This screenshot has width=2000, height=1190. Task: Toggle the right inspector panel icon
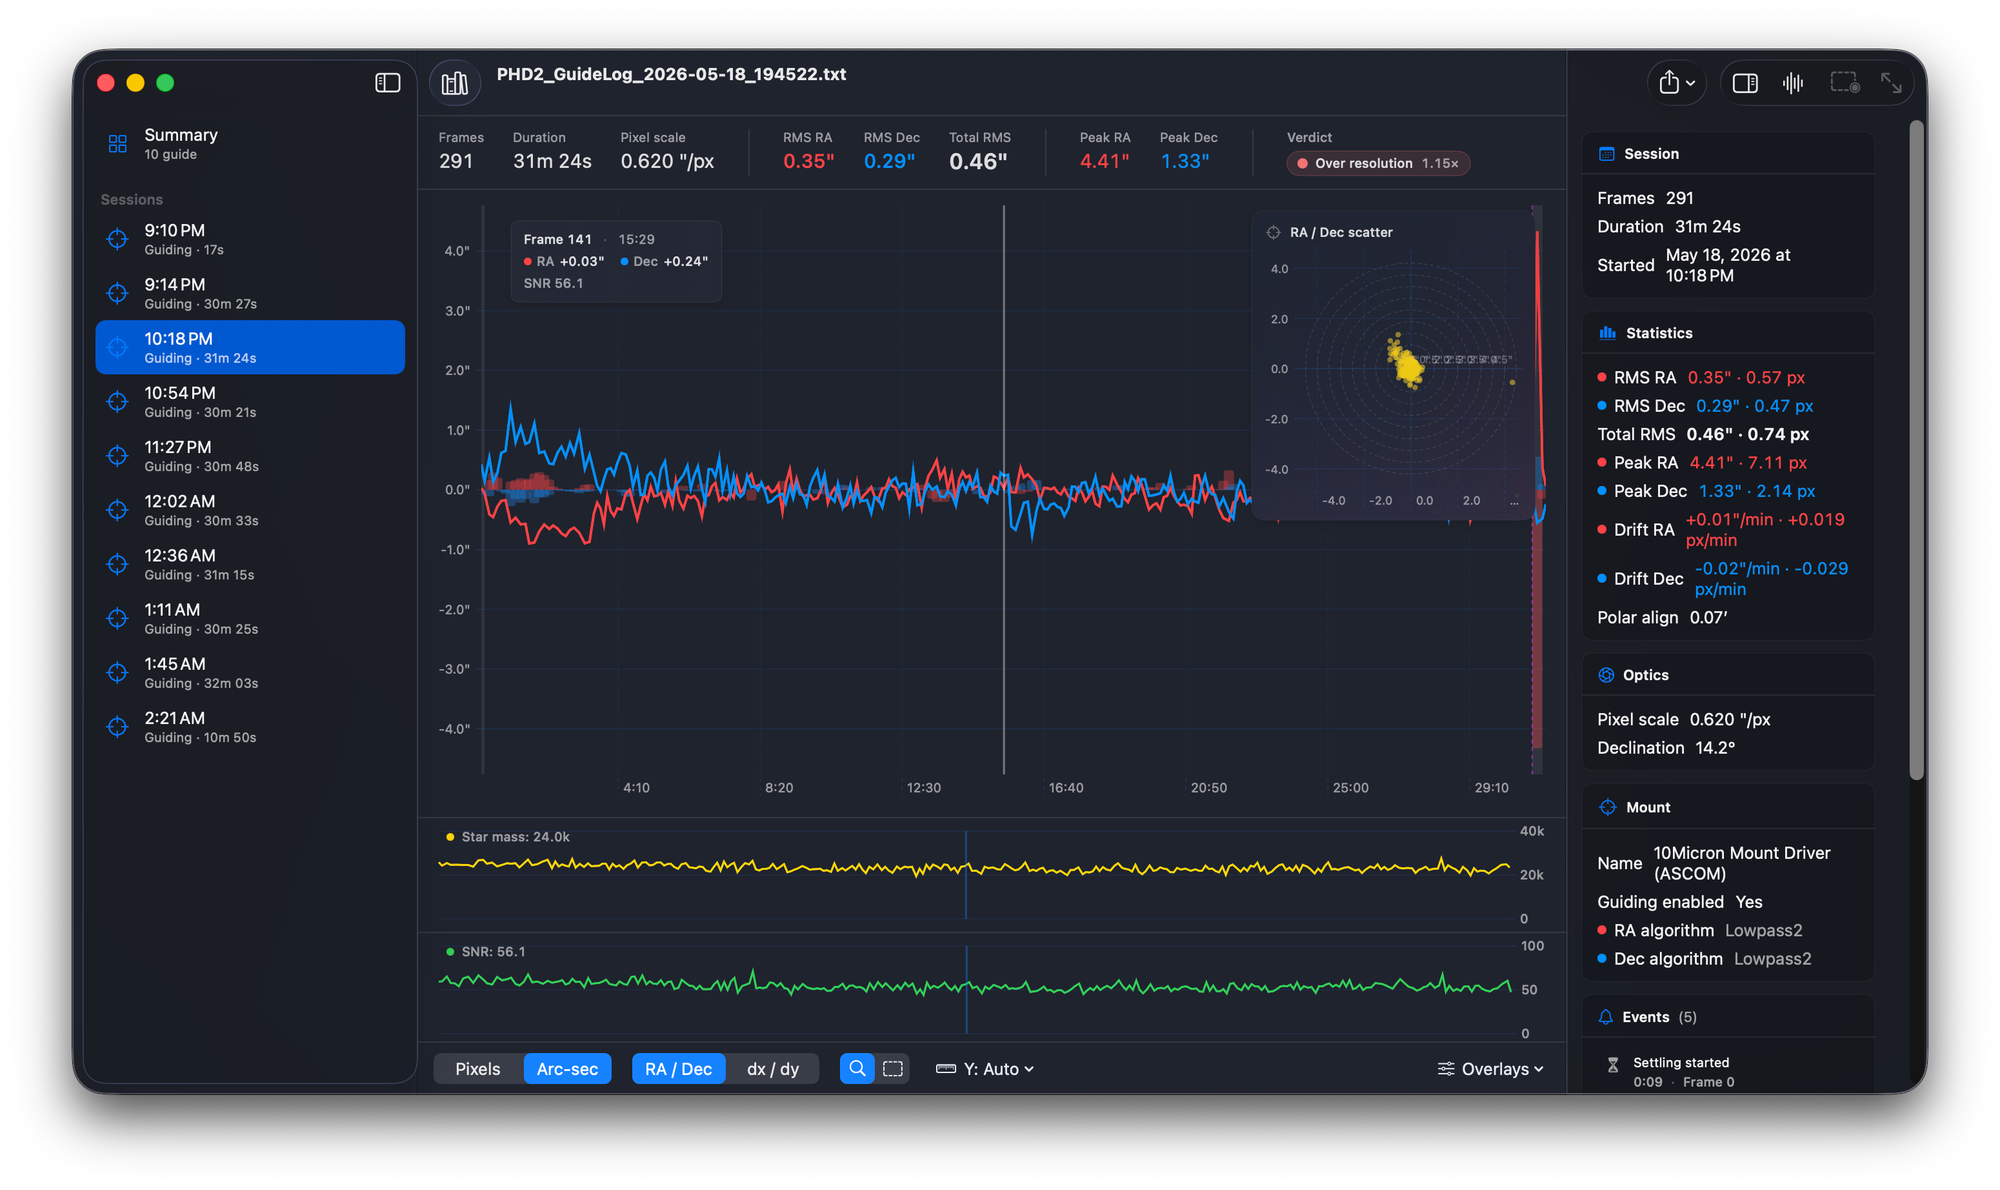1745,83
